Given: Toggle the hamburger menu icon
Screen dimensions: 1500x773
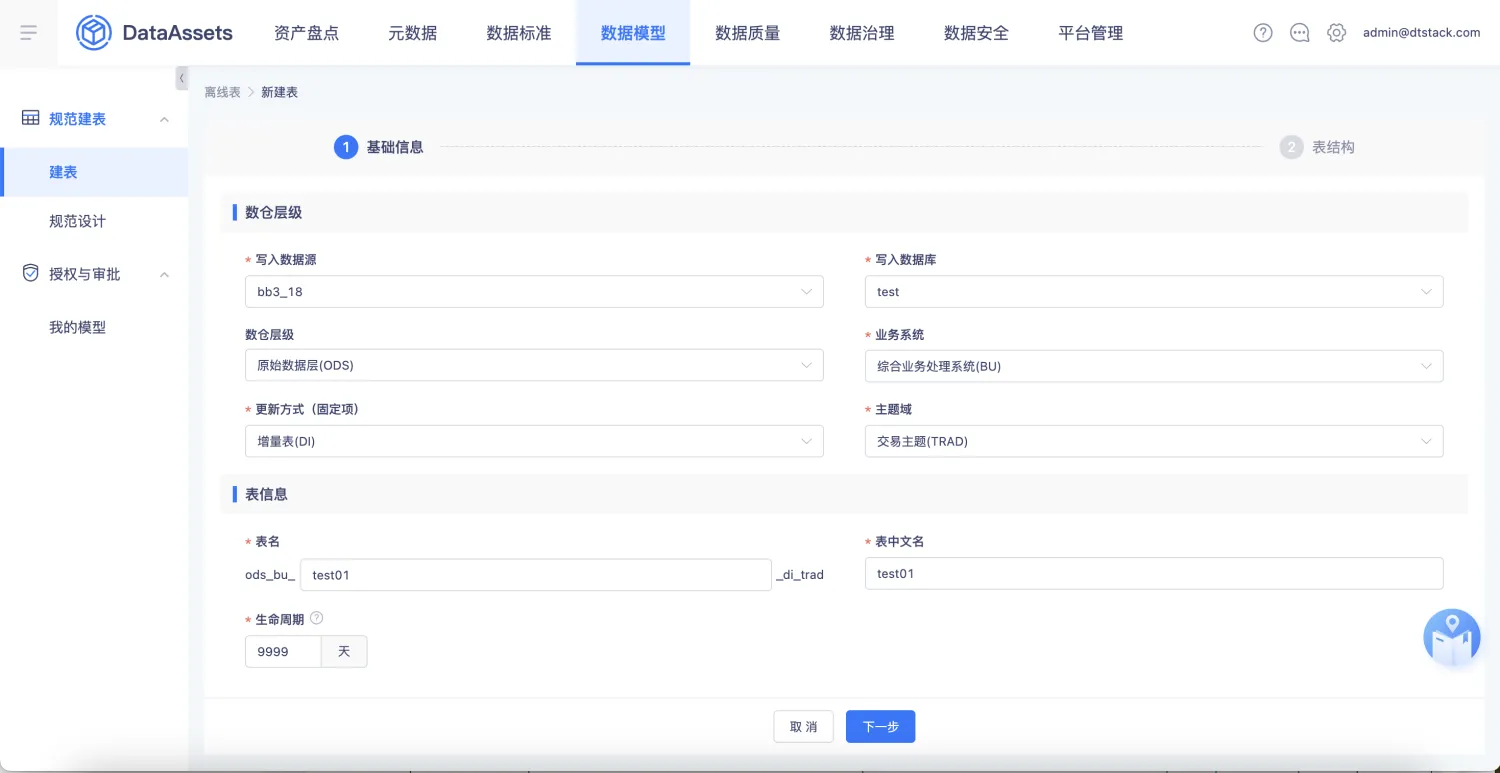Looking at the screenshot, I should [x=28, y=33].
